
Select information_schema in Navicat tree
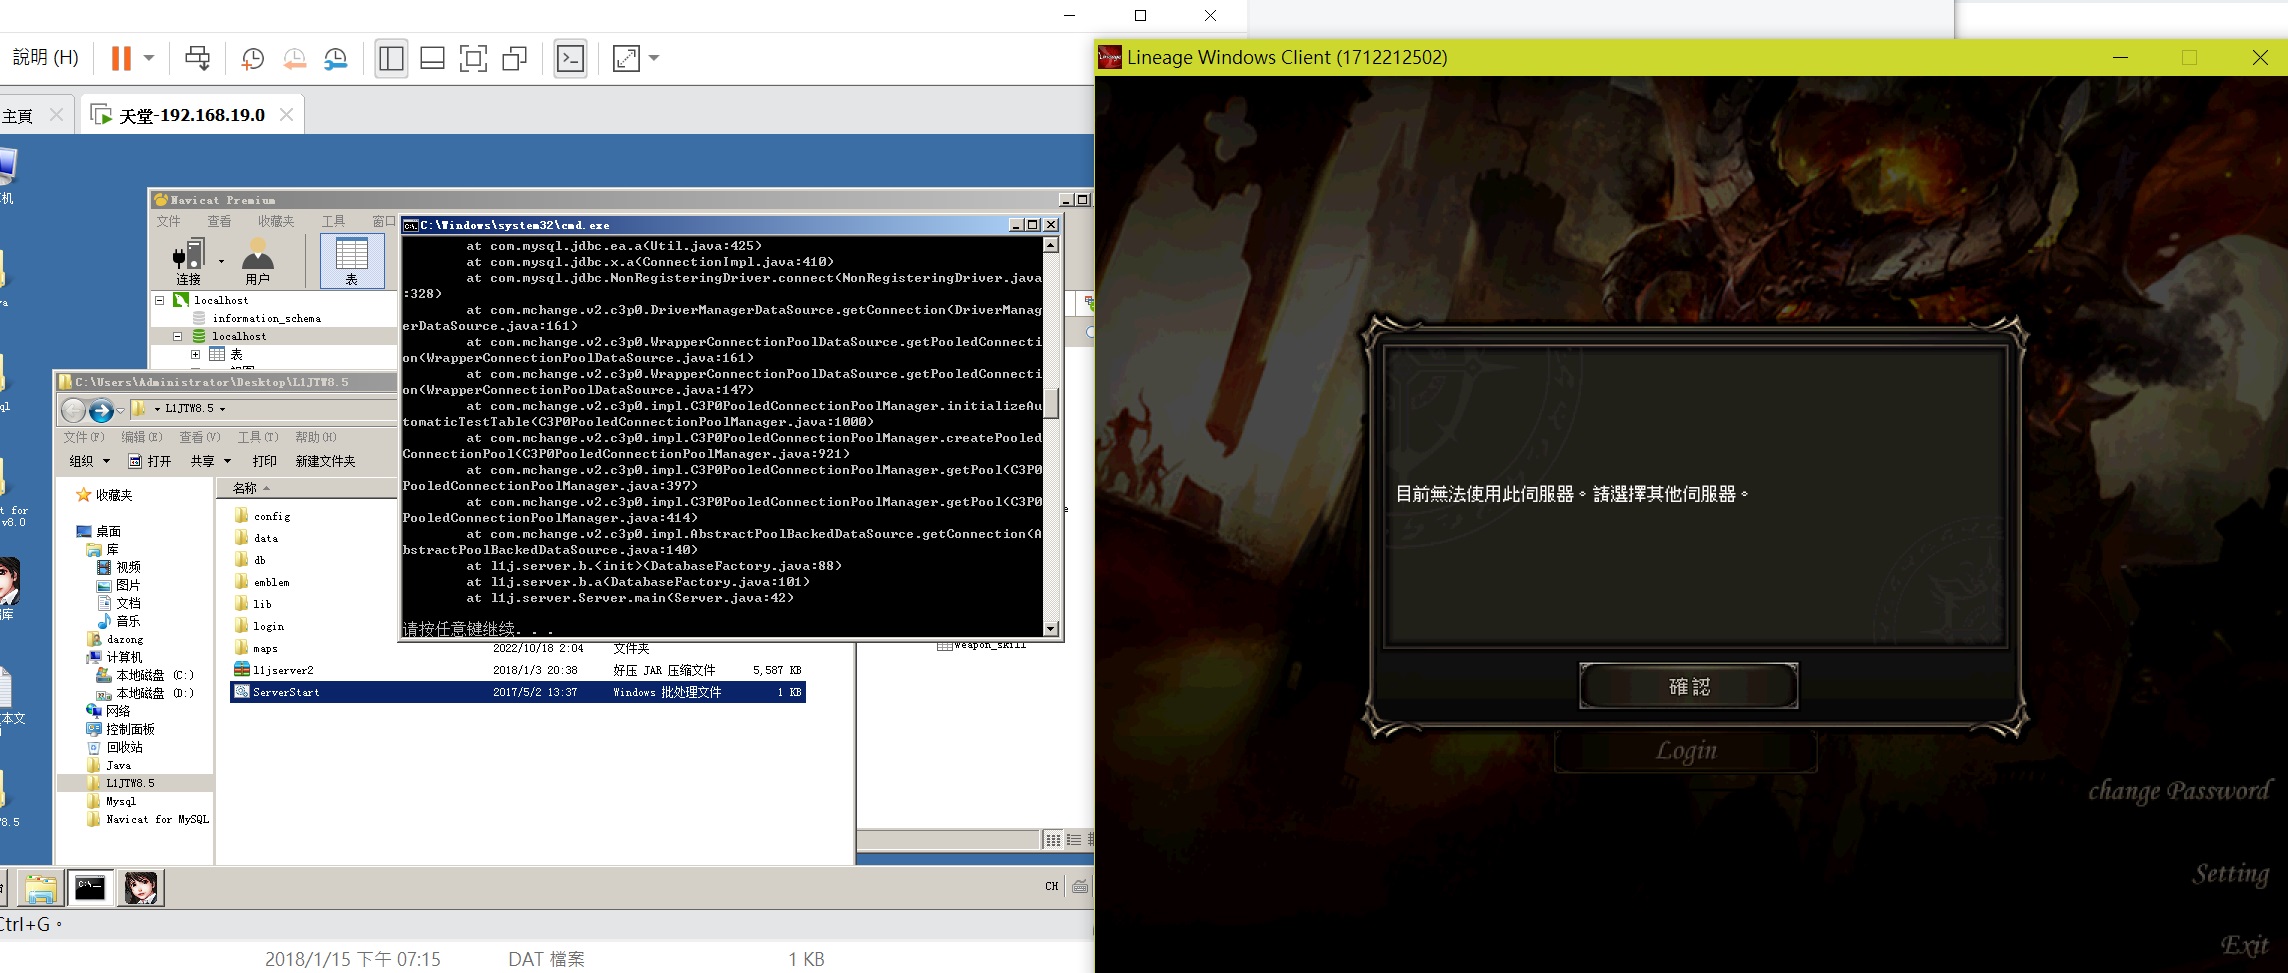coord(266,318)
